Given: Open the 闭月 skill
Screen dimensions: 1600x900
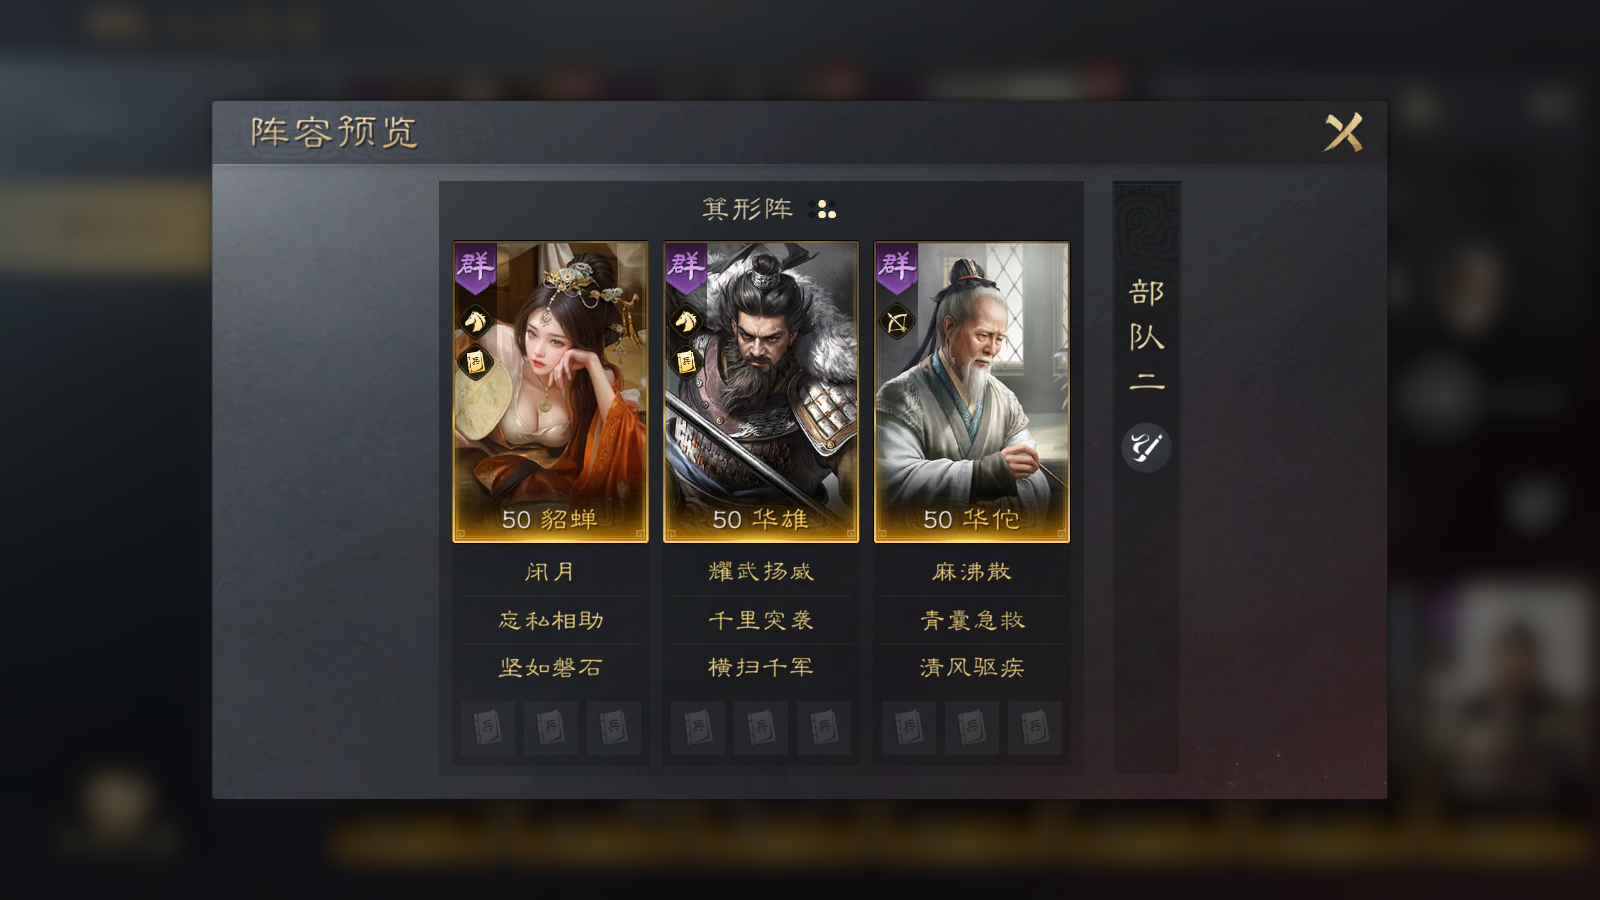Looking at the screenshot, I should point(551,572).
